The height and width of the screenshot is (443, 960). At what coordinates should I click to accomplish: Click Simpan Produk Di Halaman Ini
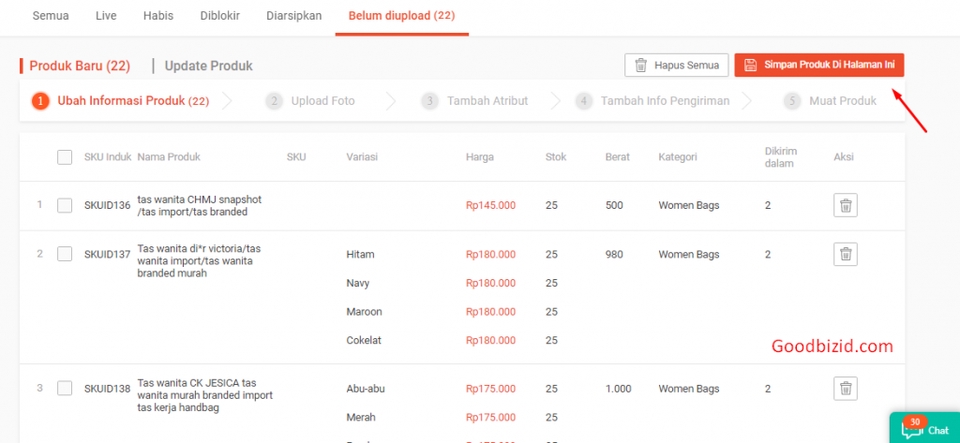click(819, 65)
